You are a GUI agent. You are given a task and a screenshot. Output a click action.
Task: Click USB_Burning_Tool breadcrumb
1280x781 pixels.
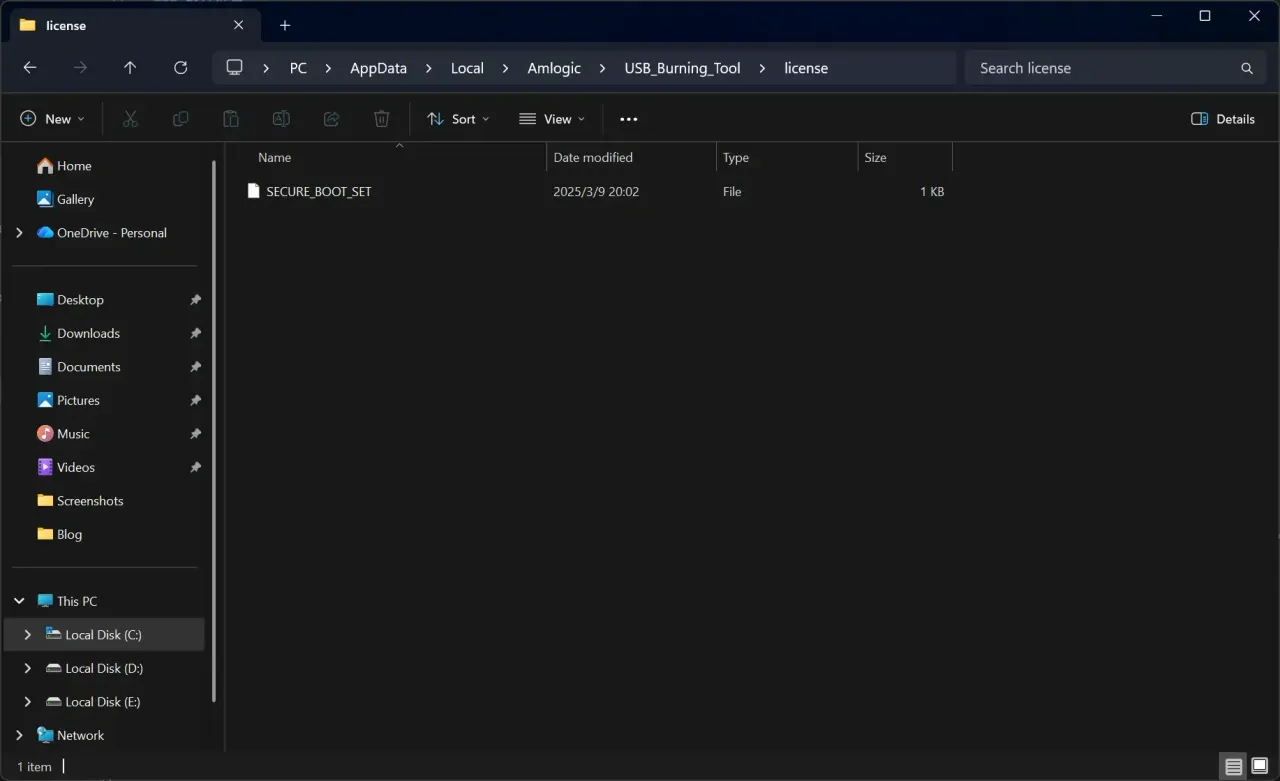click(683, 68)
